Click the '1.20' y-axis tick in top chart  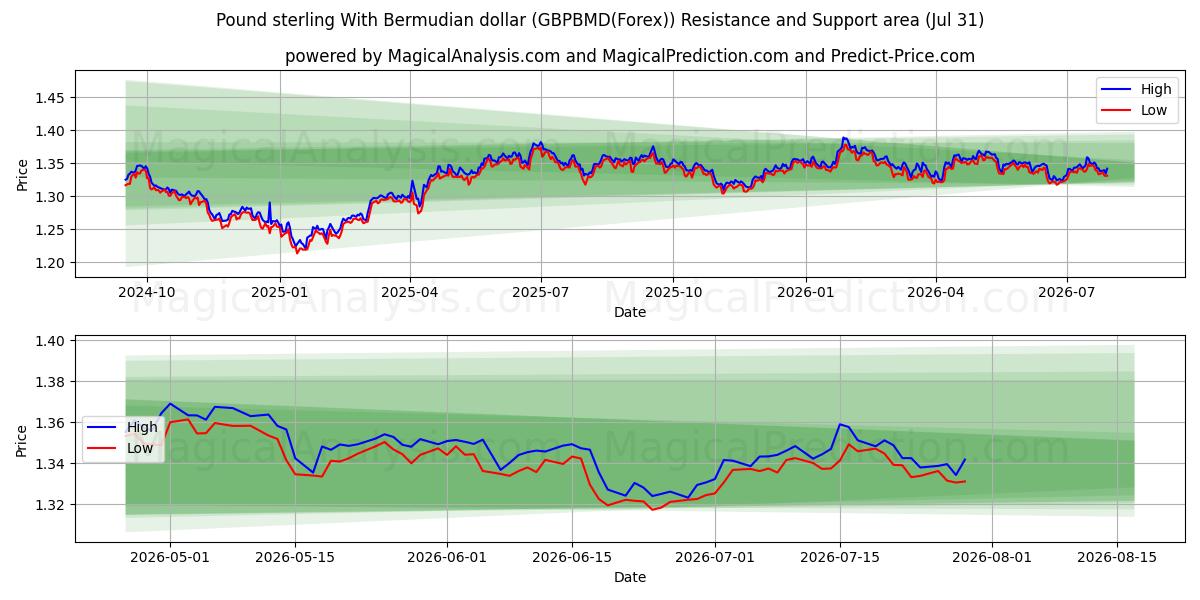[x=52, y=263]
